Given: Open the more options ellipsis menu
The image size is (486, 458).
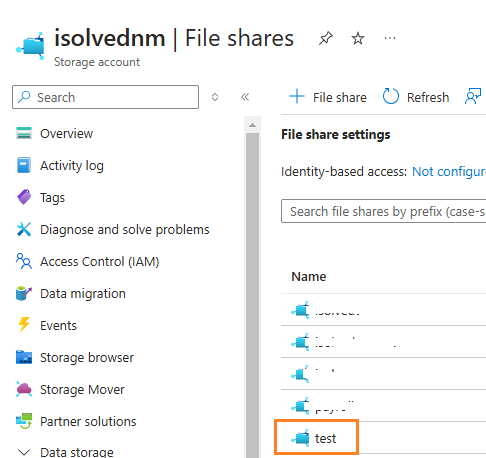Looking at the screenshot, I should pyautogui.click(x=390, y=38).
